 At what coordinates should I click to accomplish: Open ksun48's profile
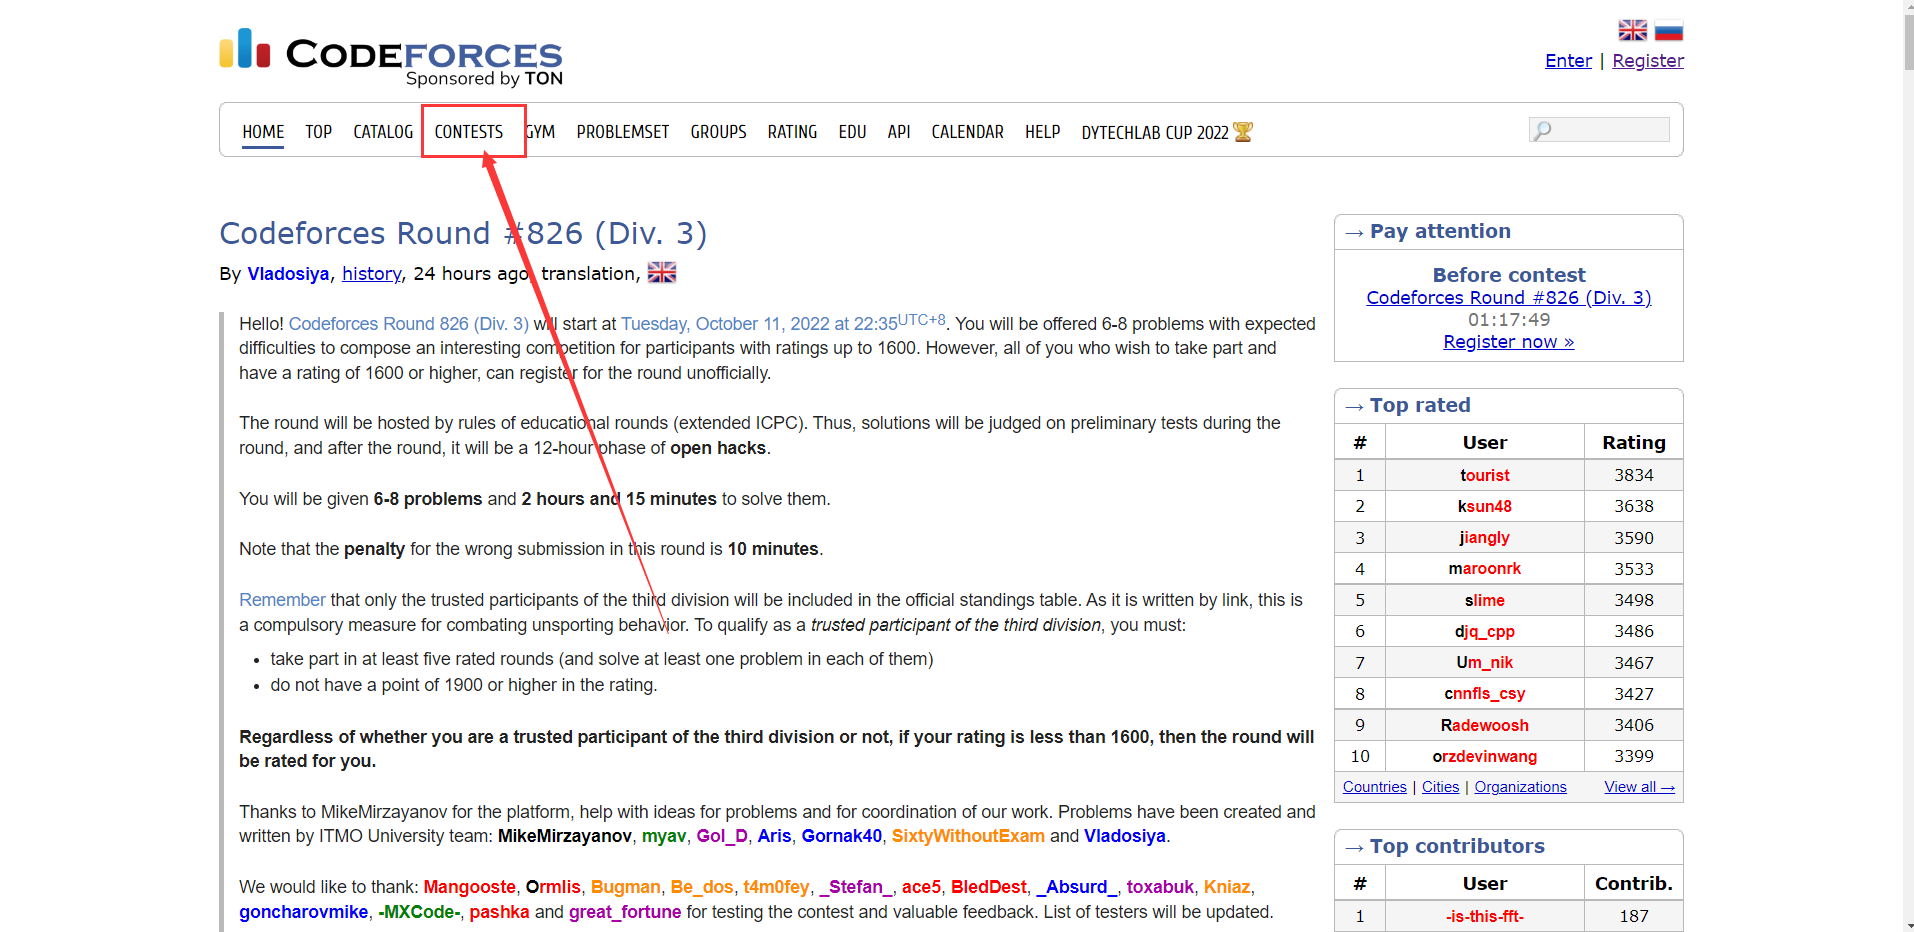point(1484,506)
